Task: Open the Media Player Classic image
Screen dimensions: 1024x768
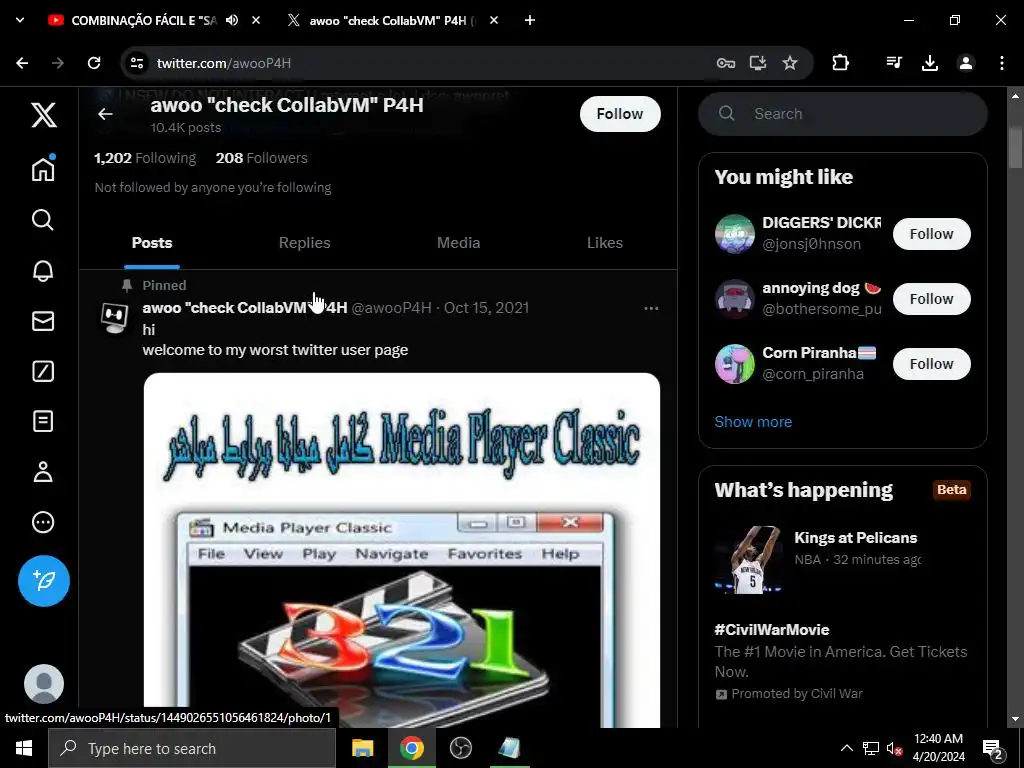Action: (x=402, y=550)
